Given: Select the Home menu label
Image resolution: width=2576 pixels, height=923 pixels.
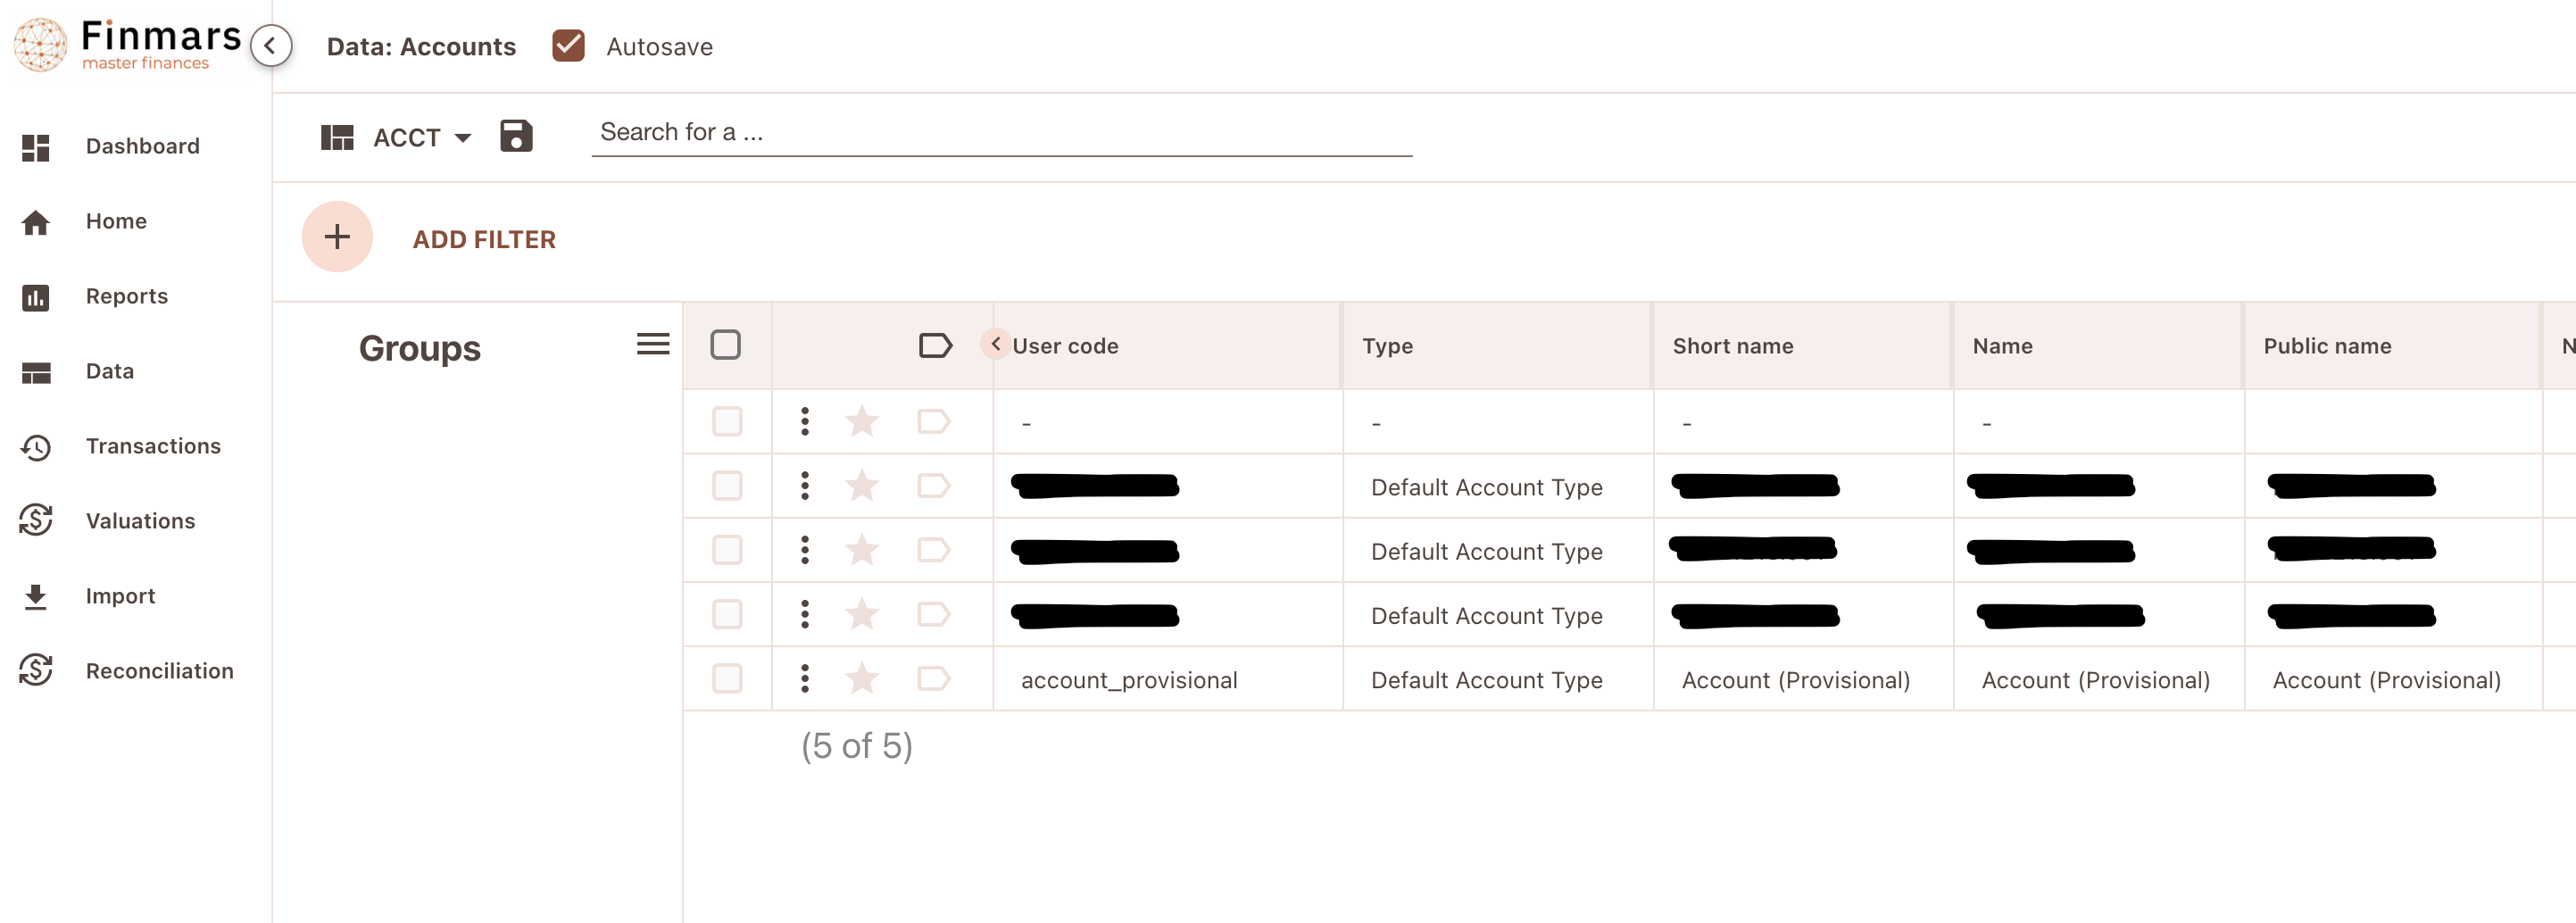Looking at the screenshot, I should (116, 221).
